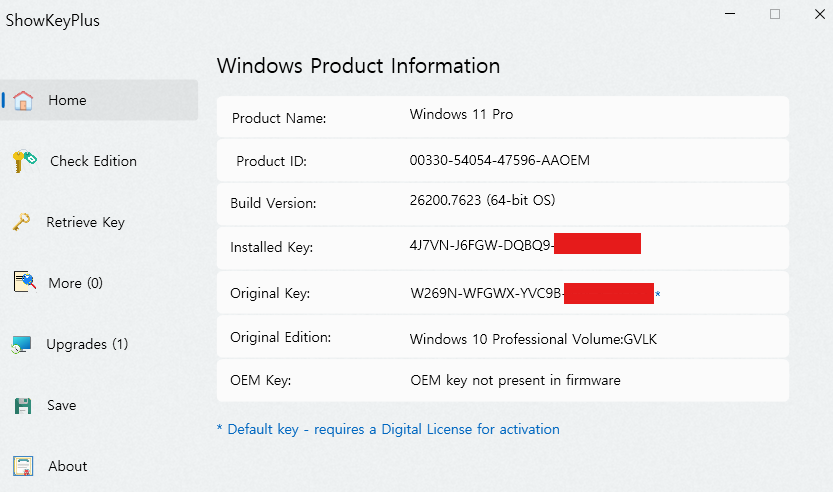
Task: Click the Default key digital license note
Action: pyautogui.click(x=388, y=429)
